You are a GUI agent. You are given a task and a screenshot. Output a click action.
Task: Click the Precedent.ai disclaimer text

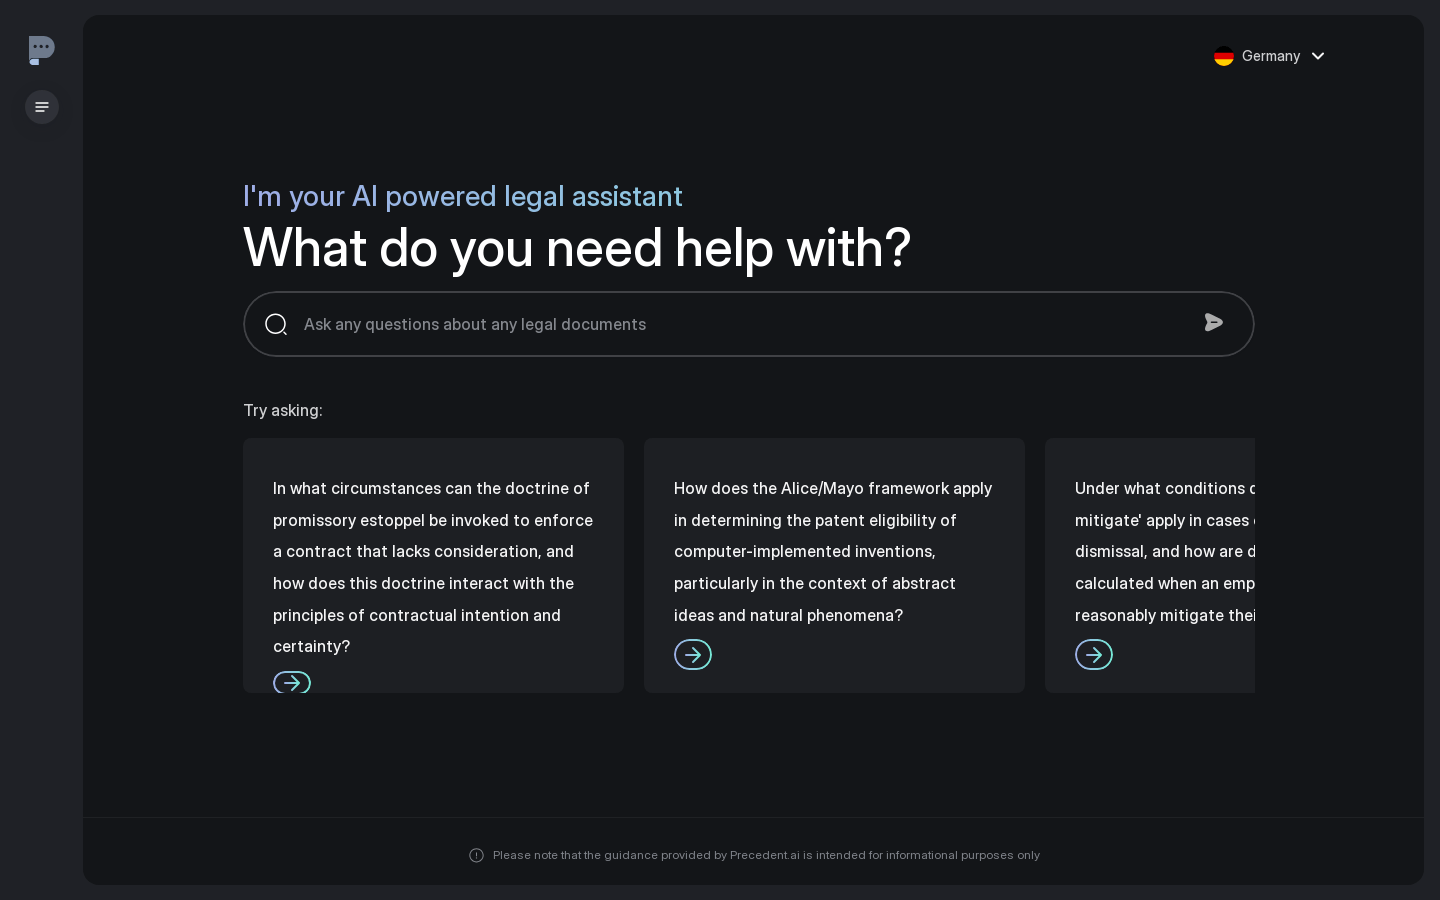[x=766, y=855]
